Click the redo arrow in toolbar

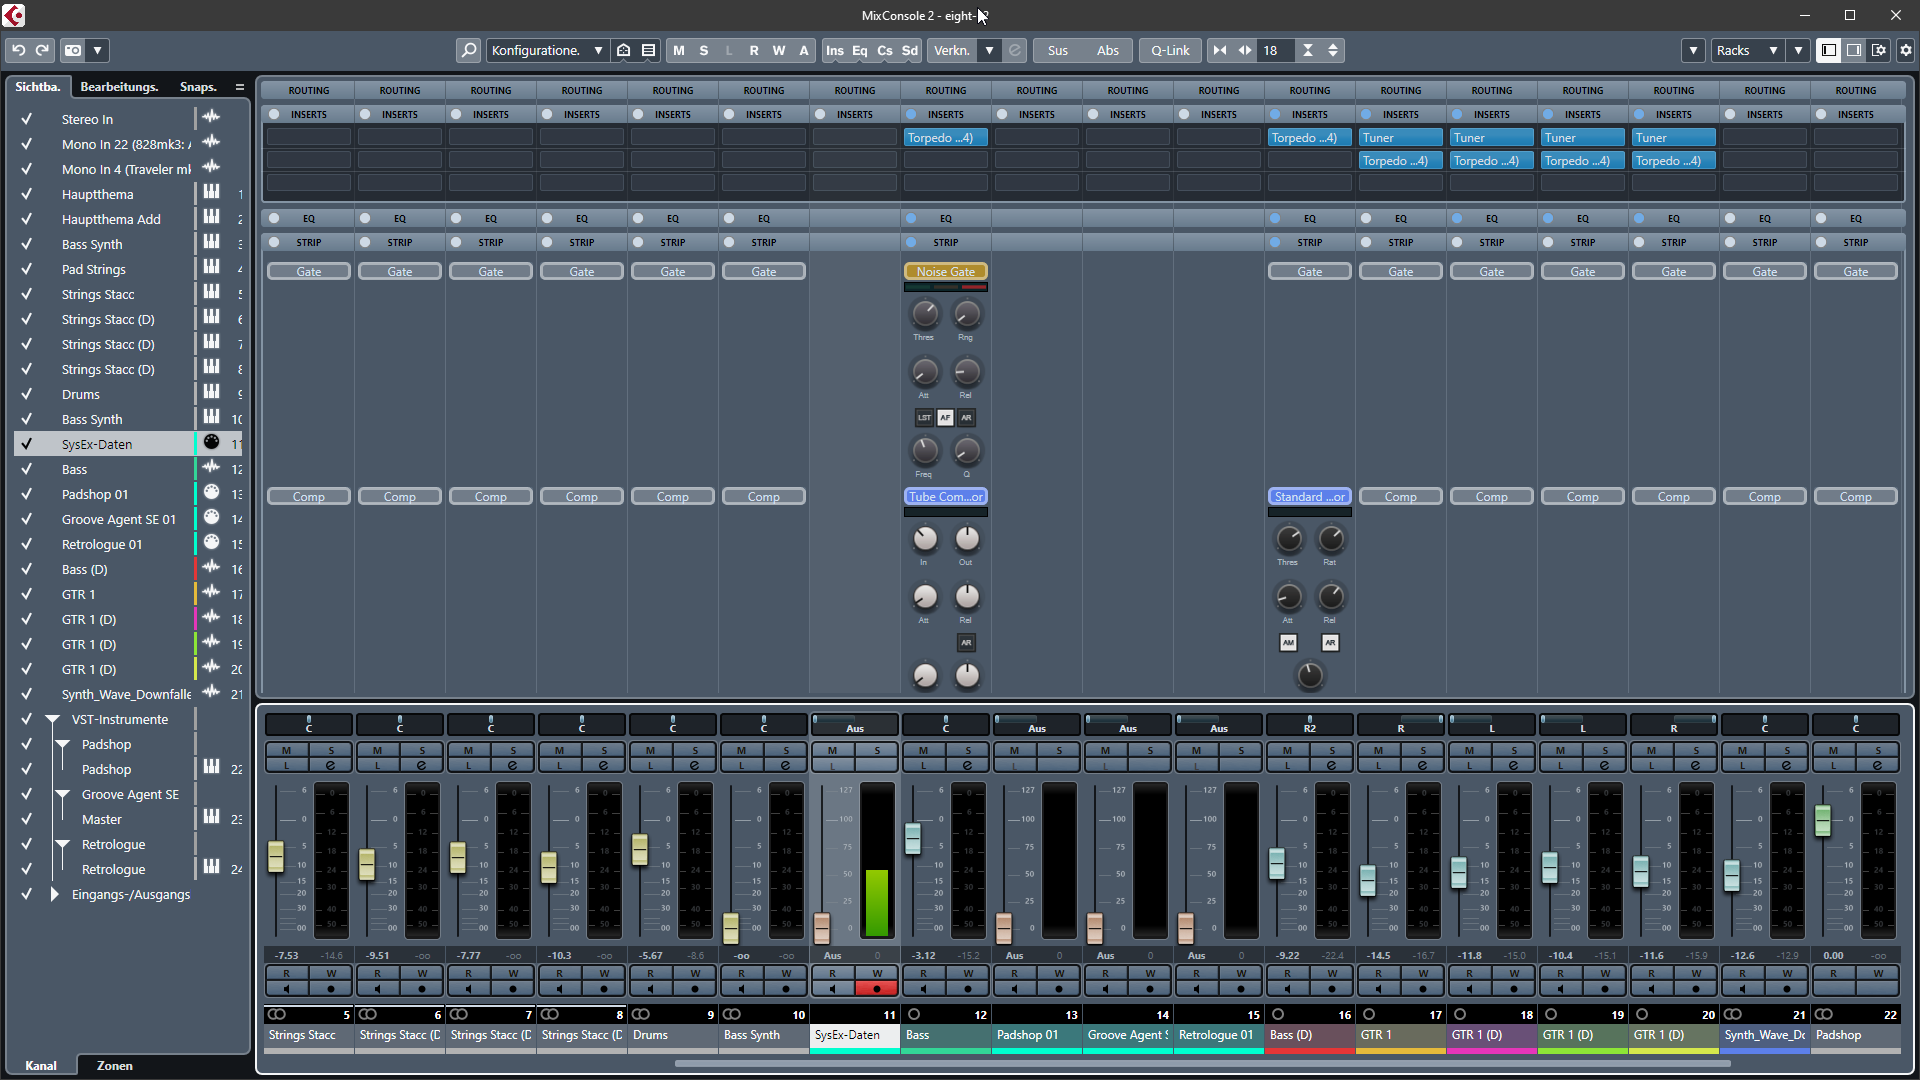[x=42, y=50]
